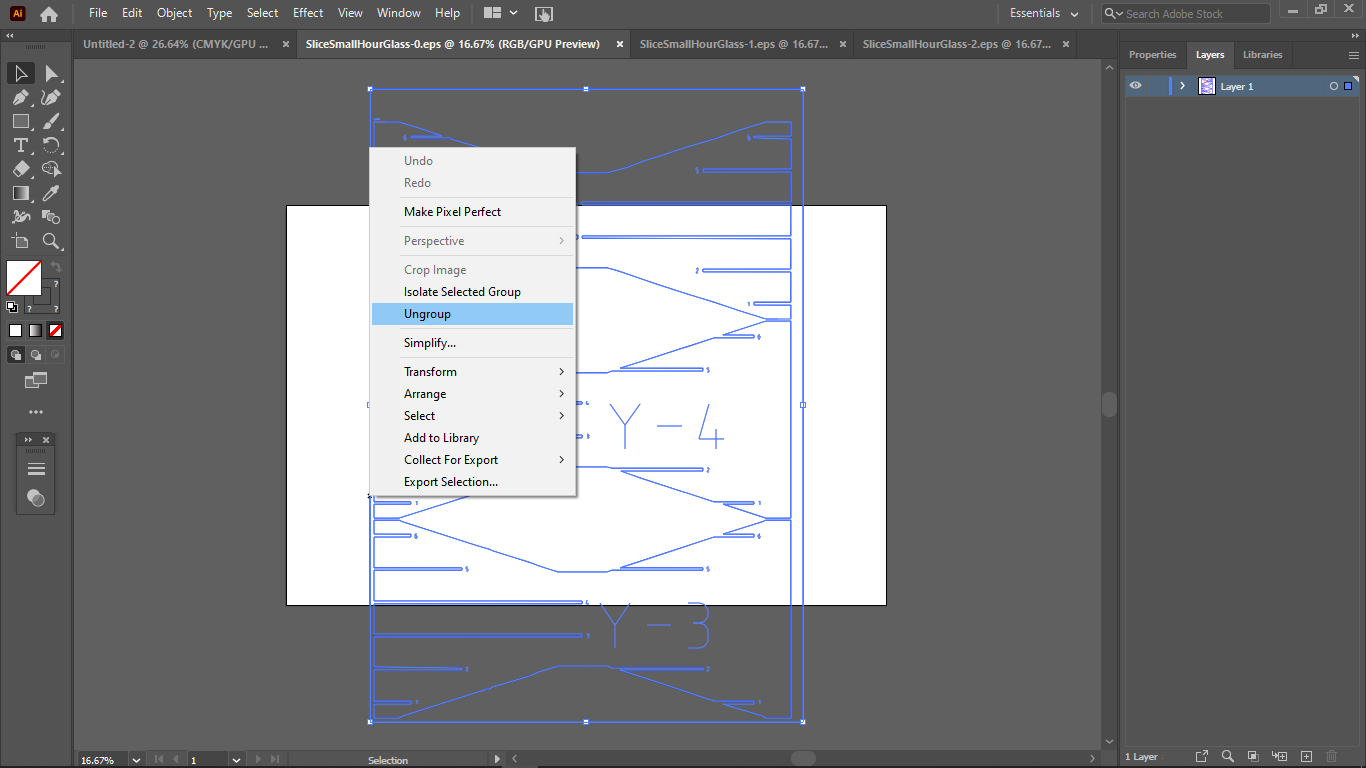The height and width of the screenshot is (768, 1366).
Task: Select the Direct Selection tool
Action: point(52,73)
